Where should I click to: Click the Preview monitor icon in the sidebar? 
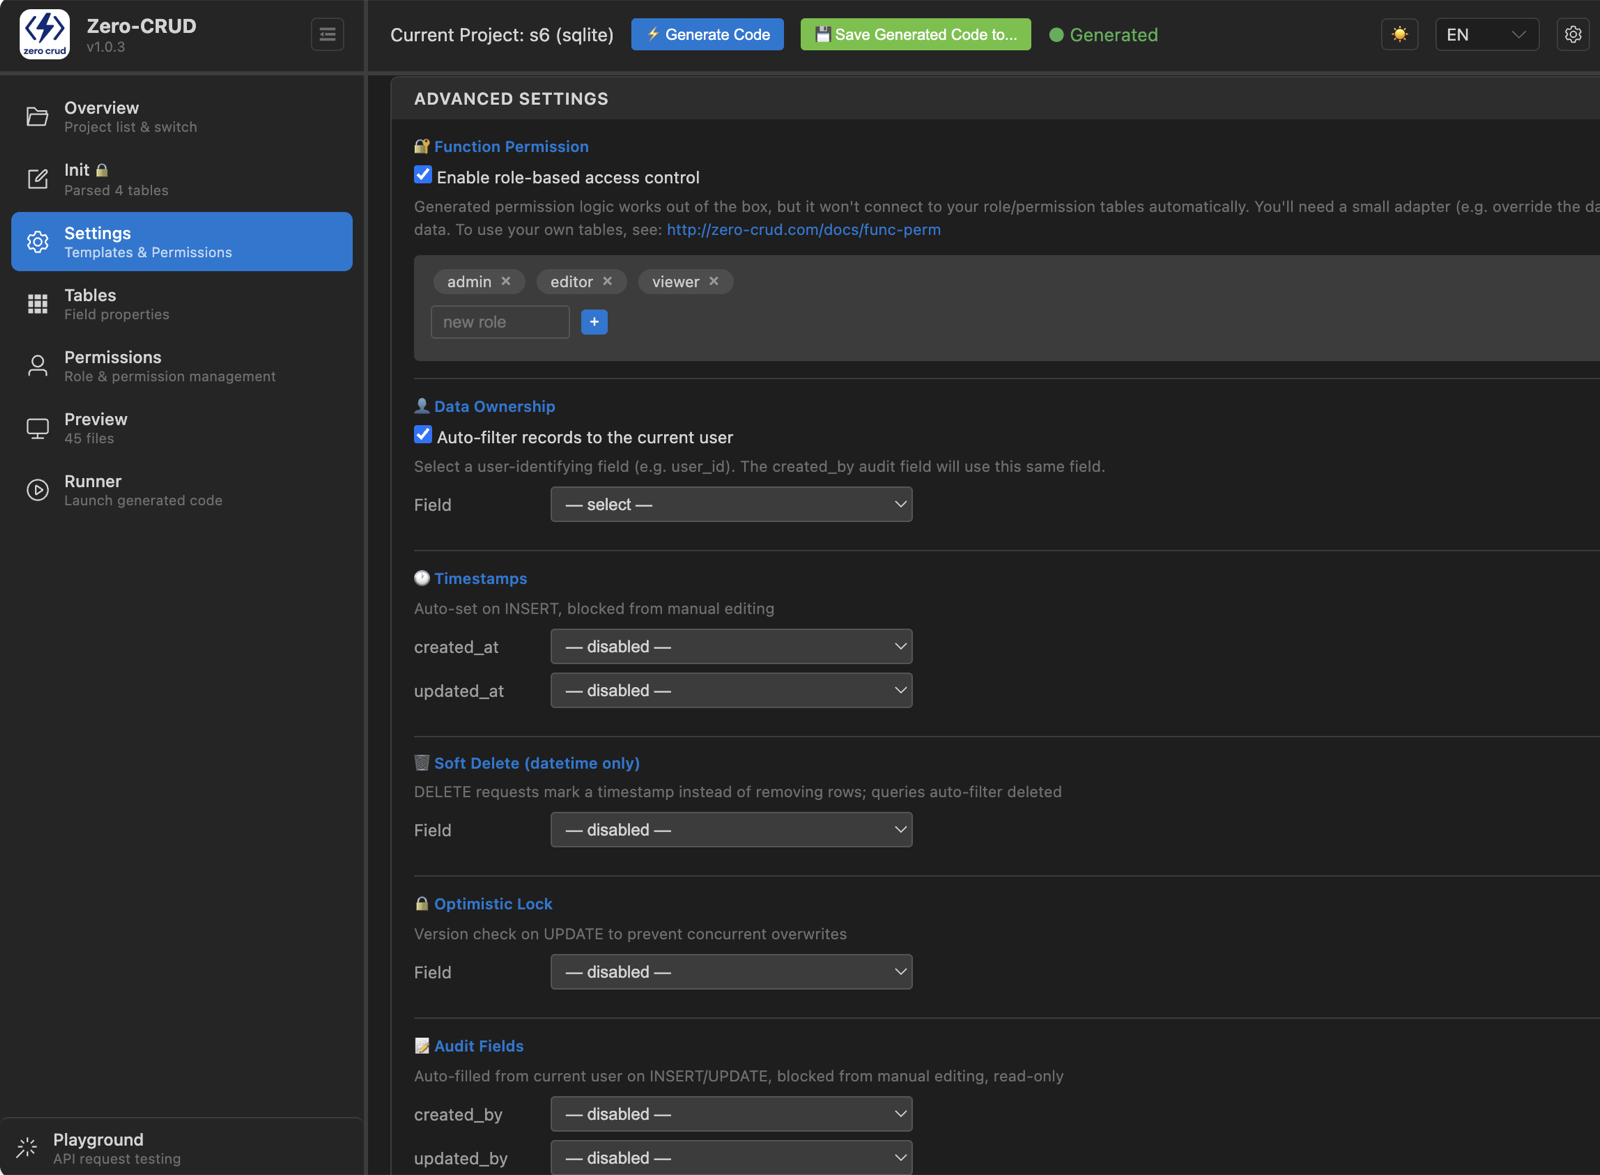pos(37,428)
